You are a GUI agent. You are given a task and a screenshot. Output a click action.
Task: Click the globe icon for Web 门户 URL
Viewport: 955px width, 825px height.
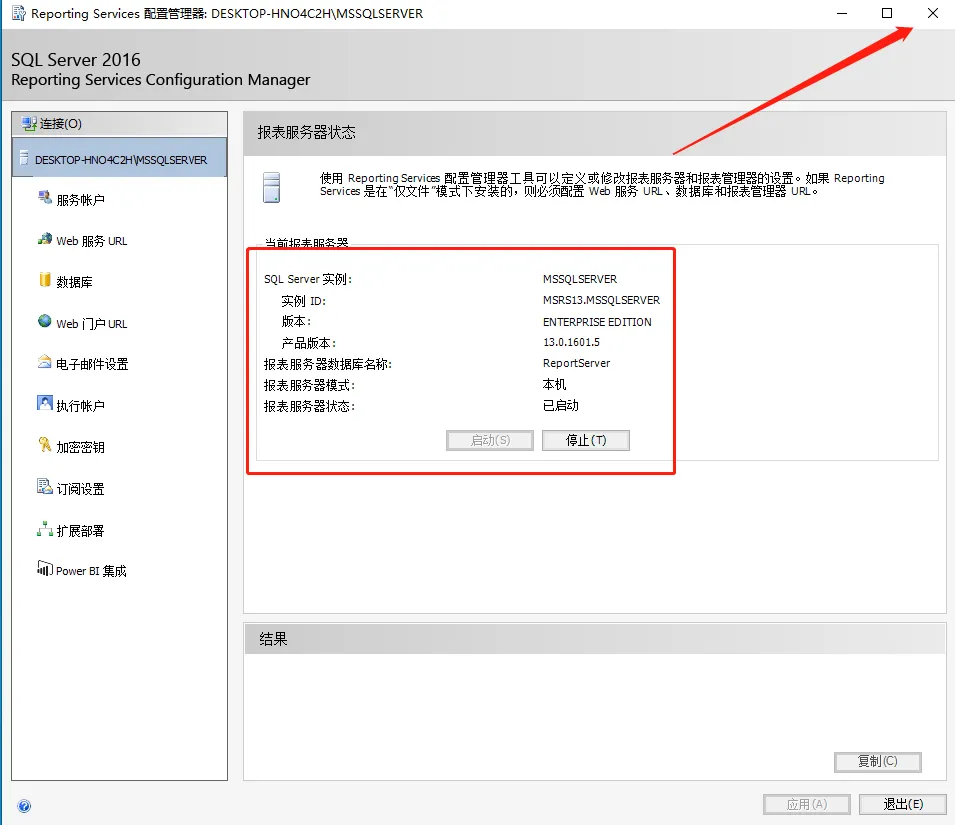(44, 321)
